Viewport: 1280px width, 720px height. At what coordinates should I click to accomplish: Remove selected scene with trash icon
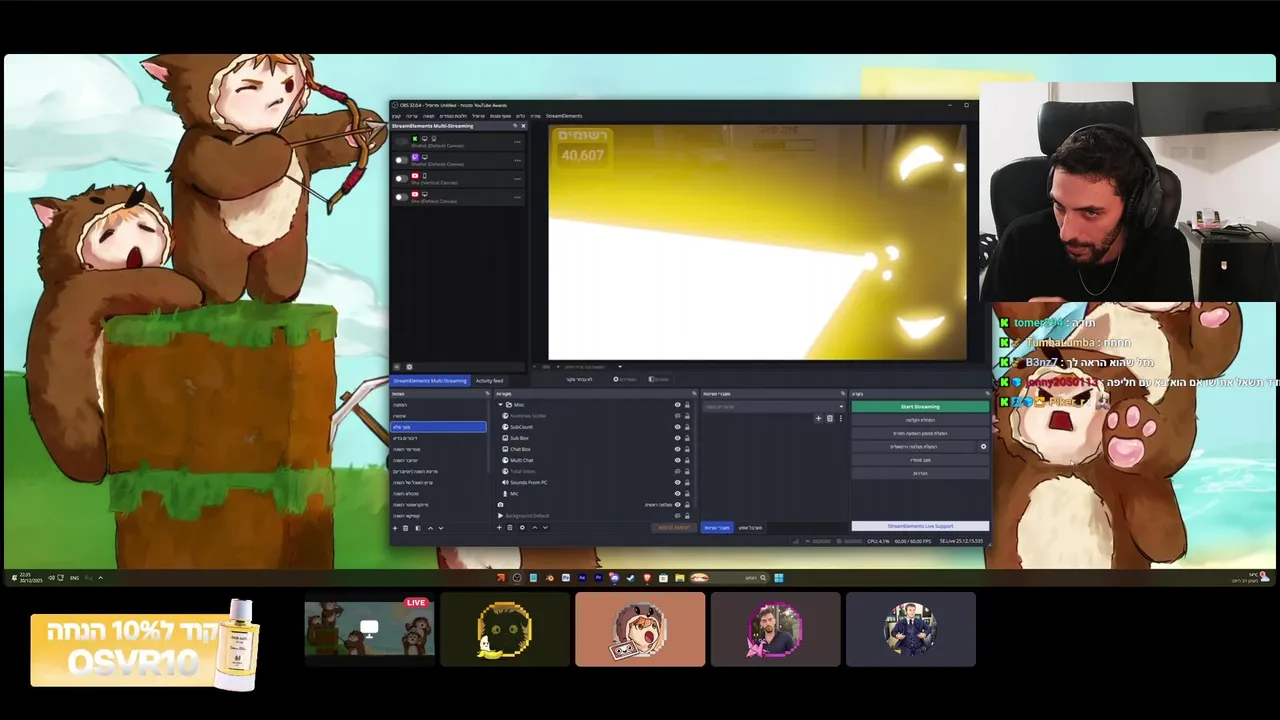click(405, 528)
